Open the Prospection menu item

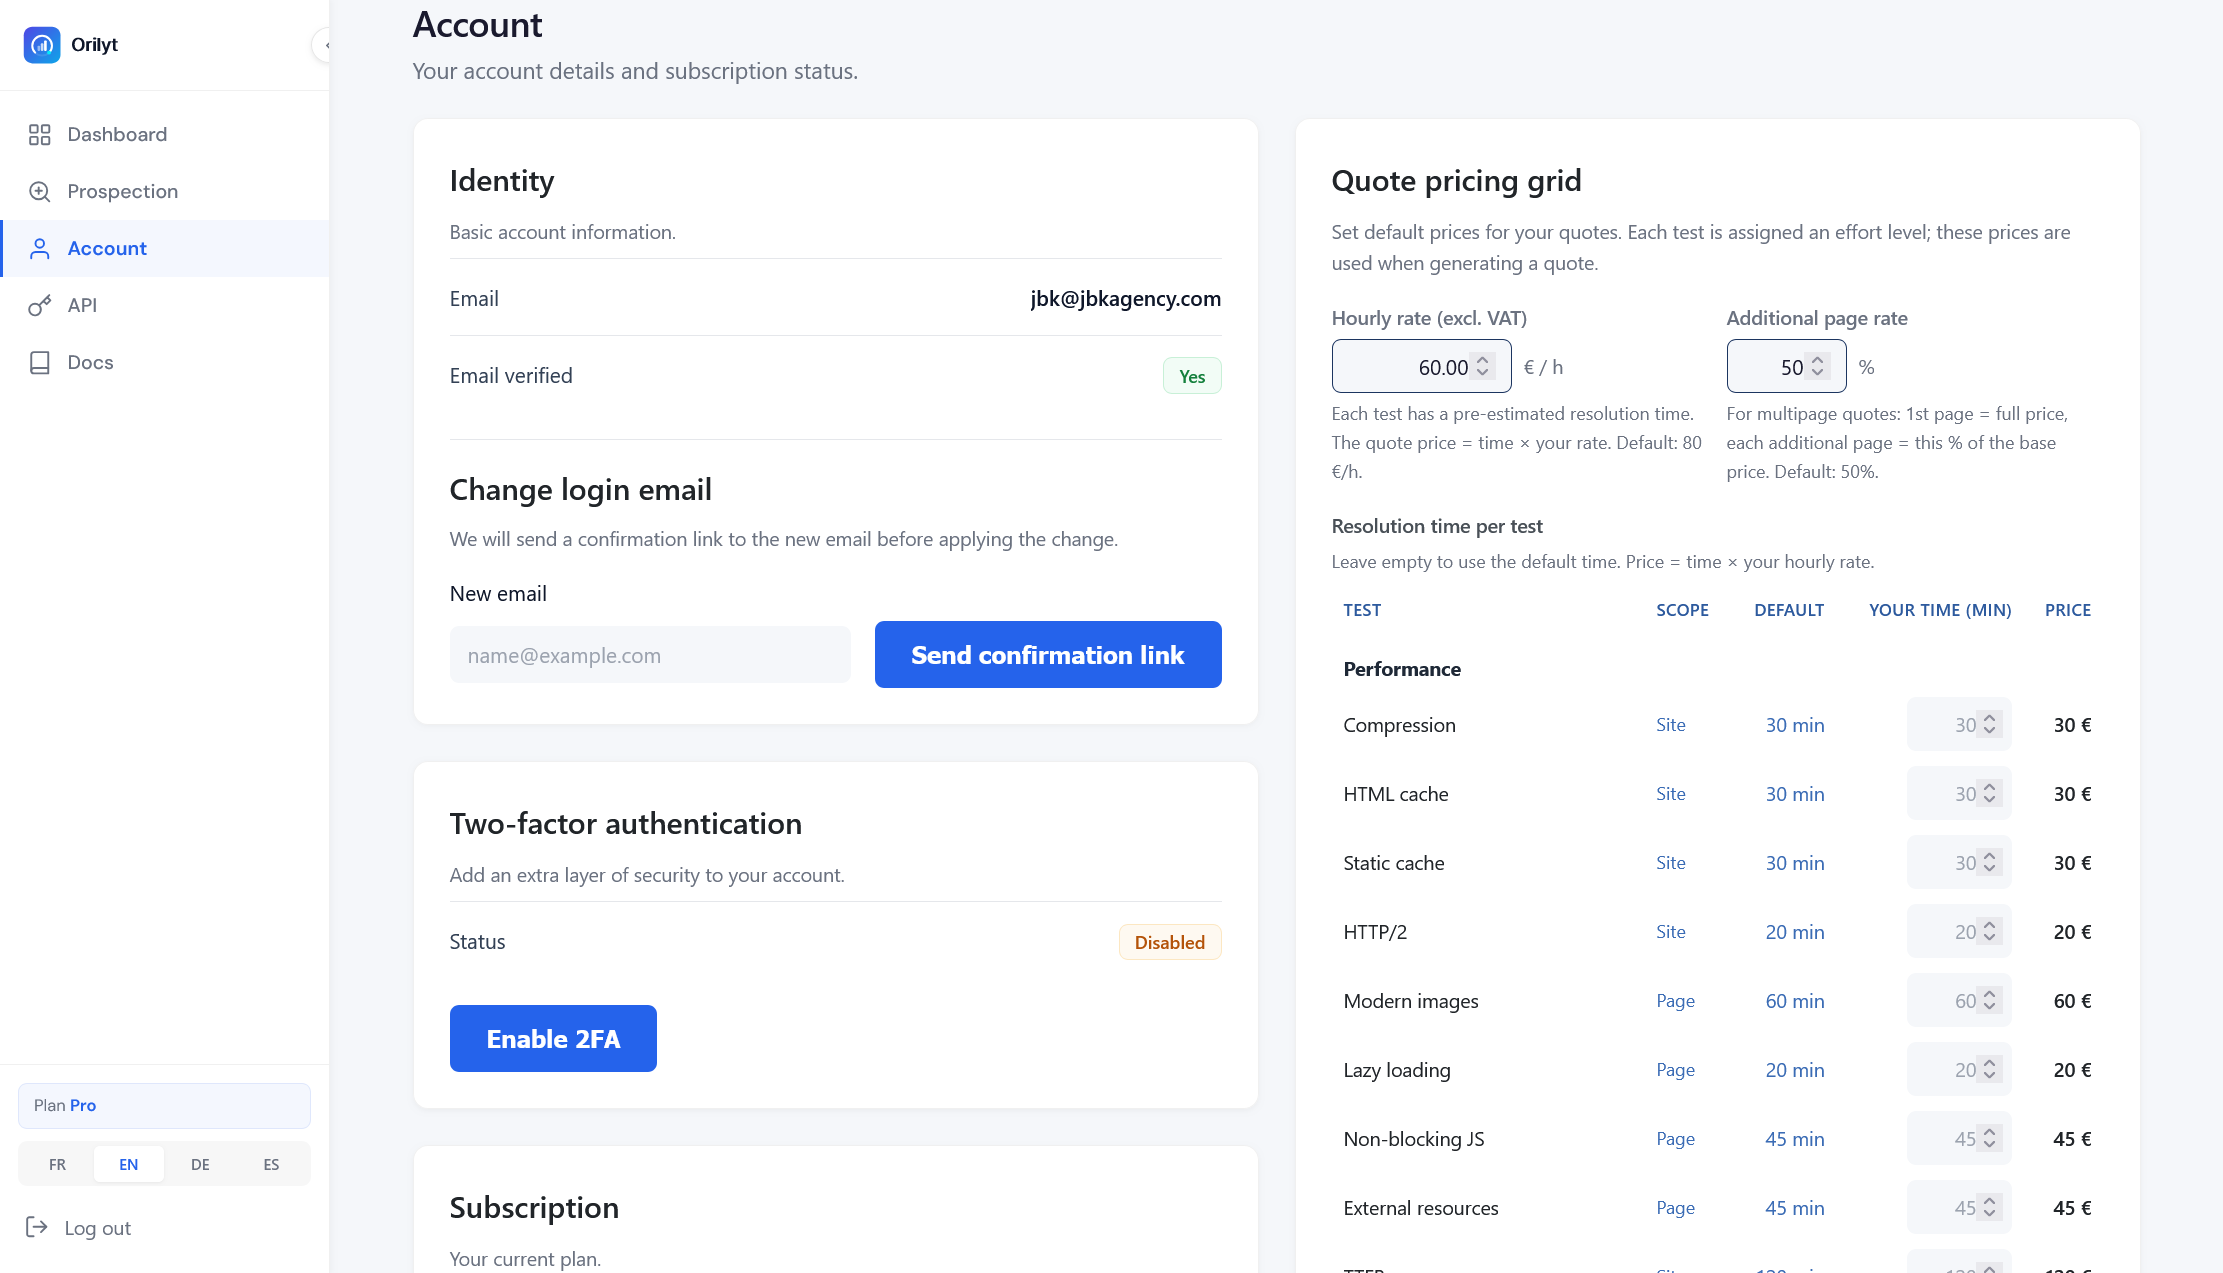(122, 192)
